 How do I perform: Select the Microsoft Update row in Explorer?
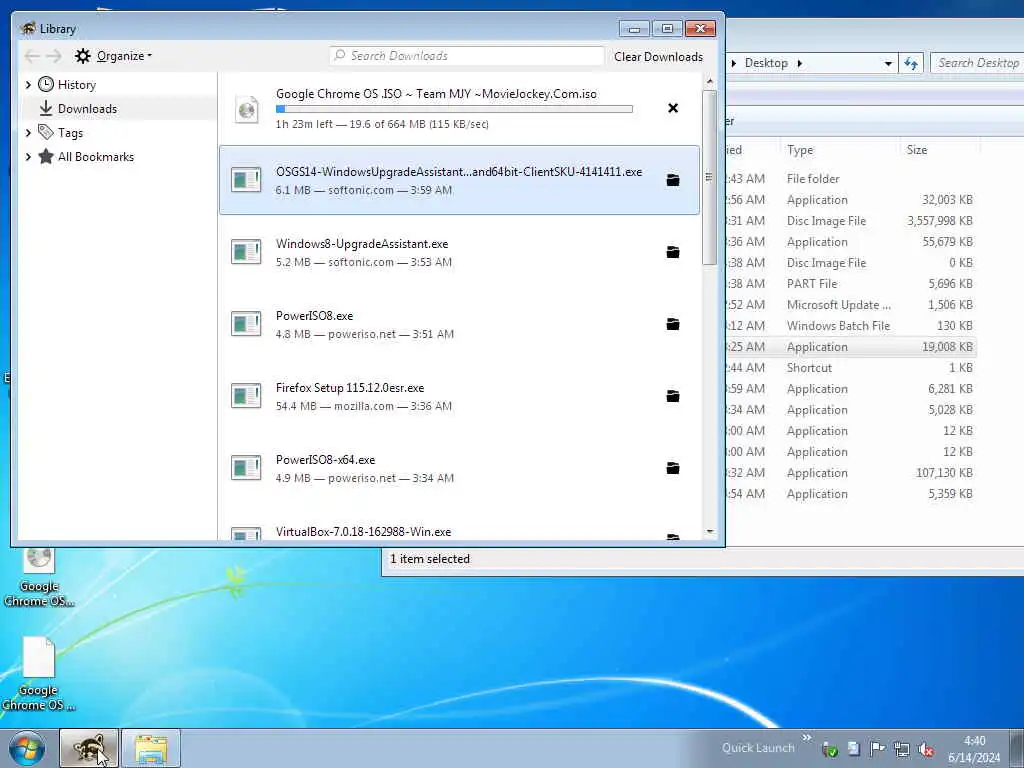point(852,305)
